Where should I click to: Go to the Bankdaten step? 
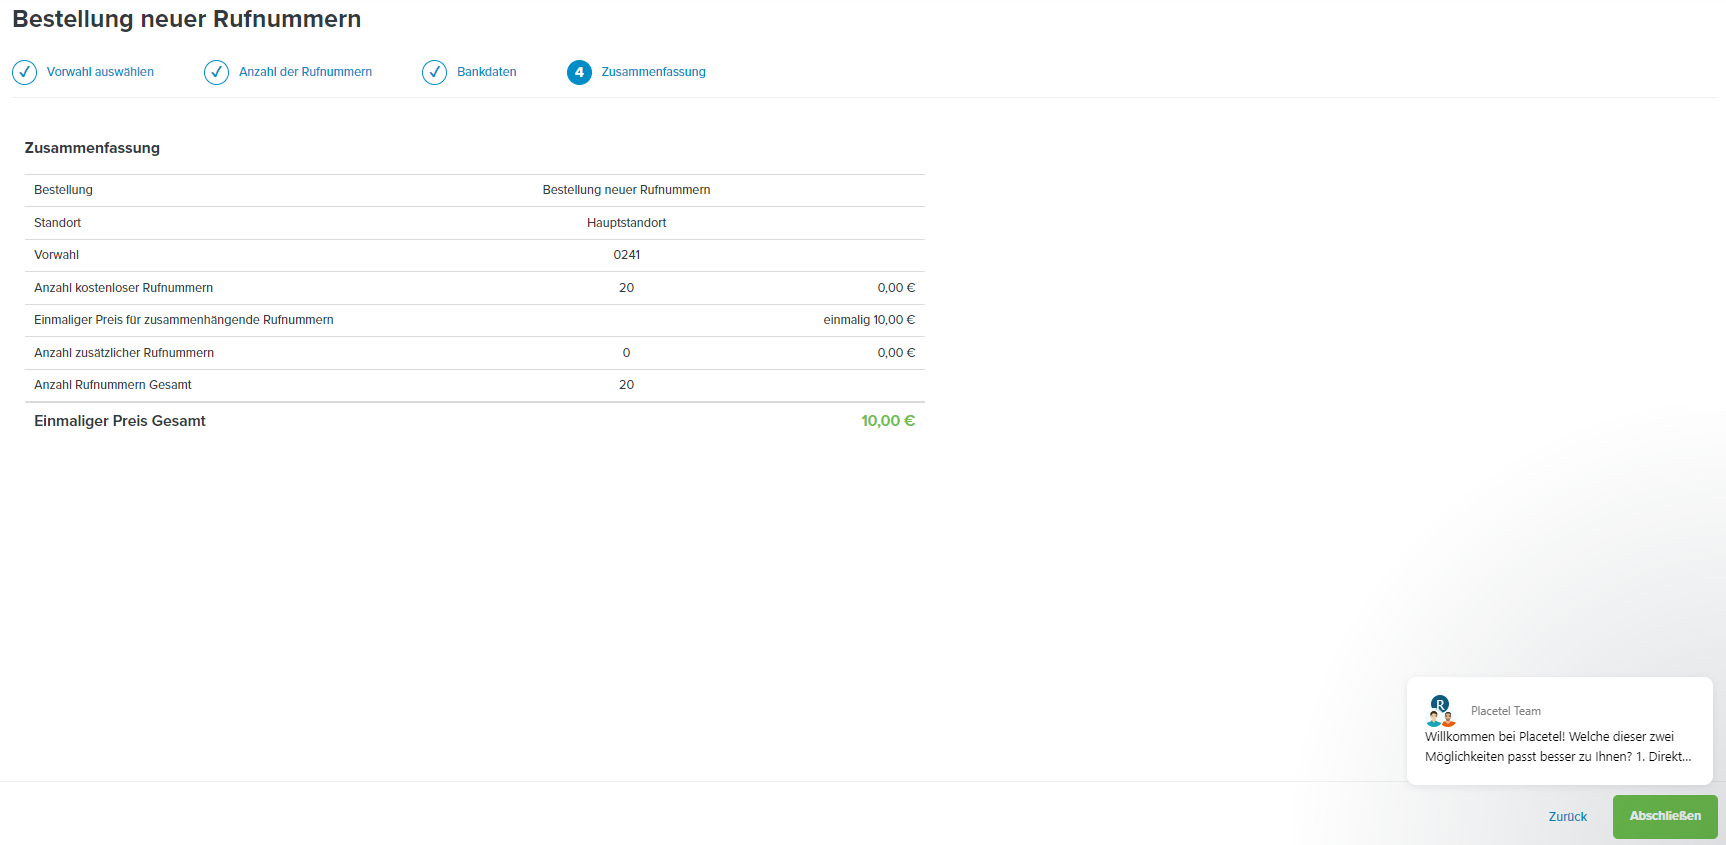point(487,72)
